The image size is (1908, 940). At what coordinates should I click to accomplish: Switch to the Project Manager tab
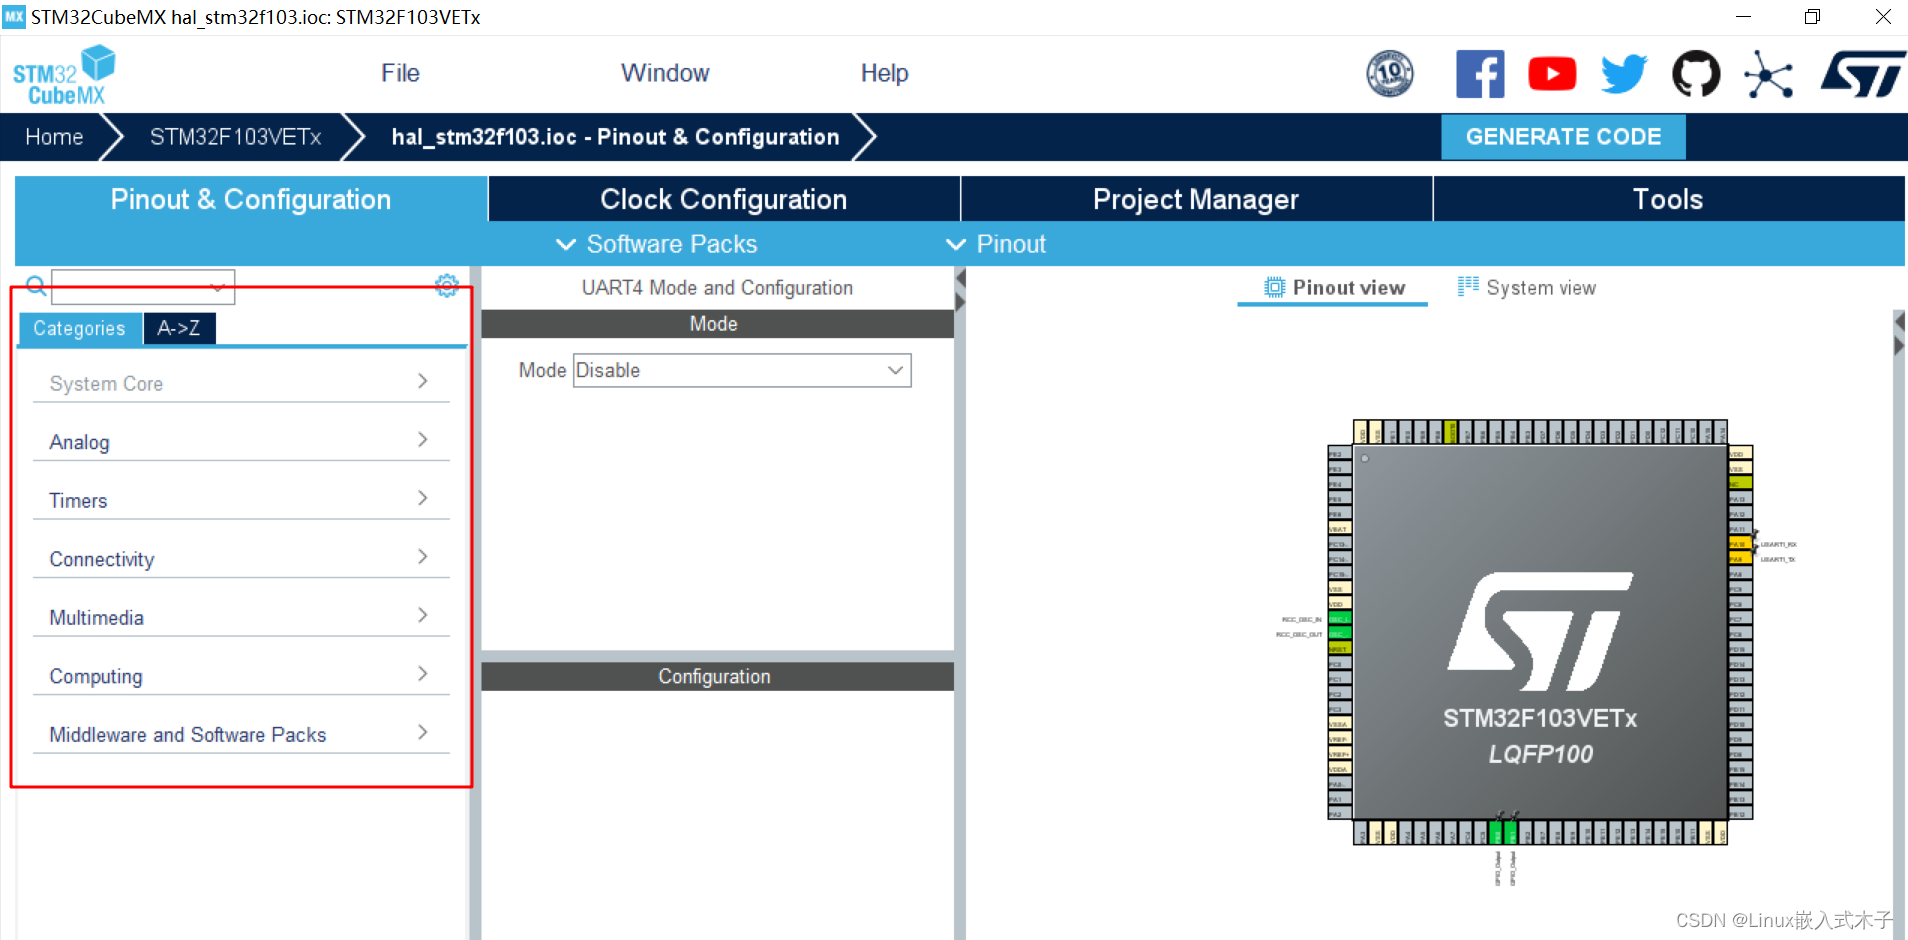[x=1196, y=199]
